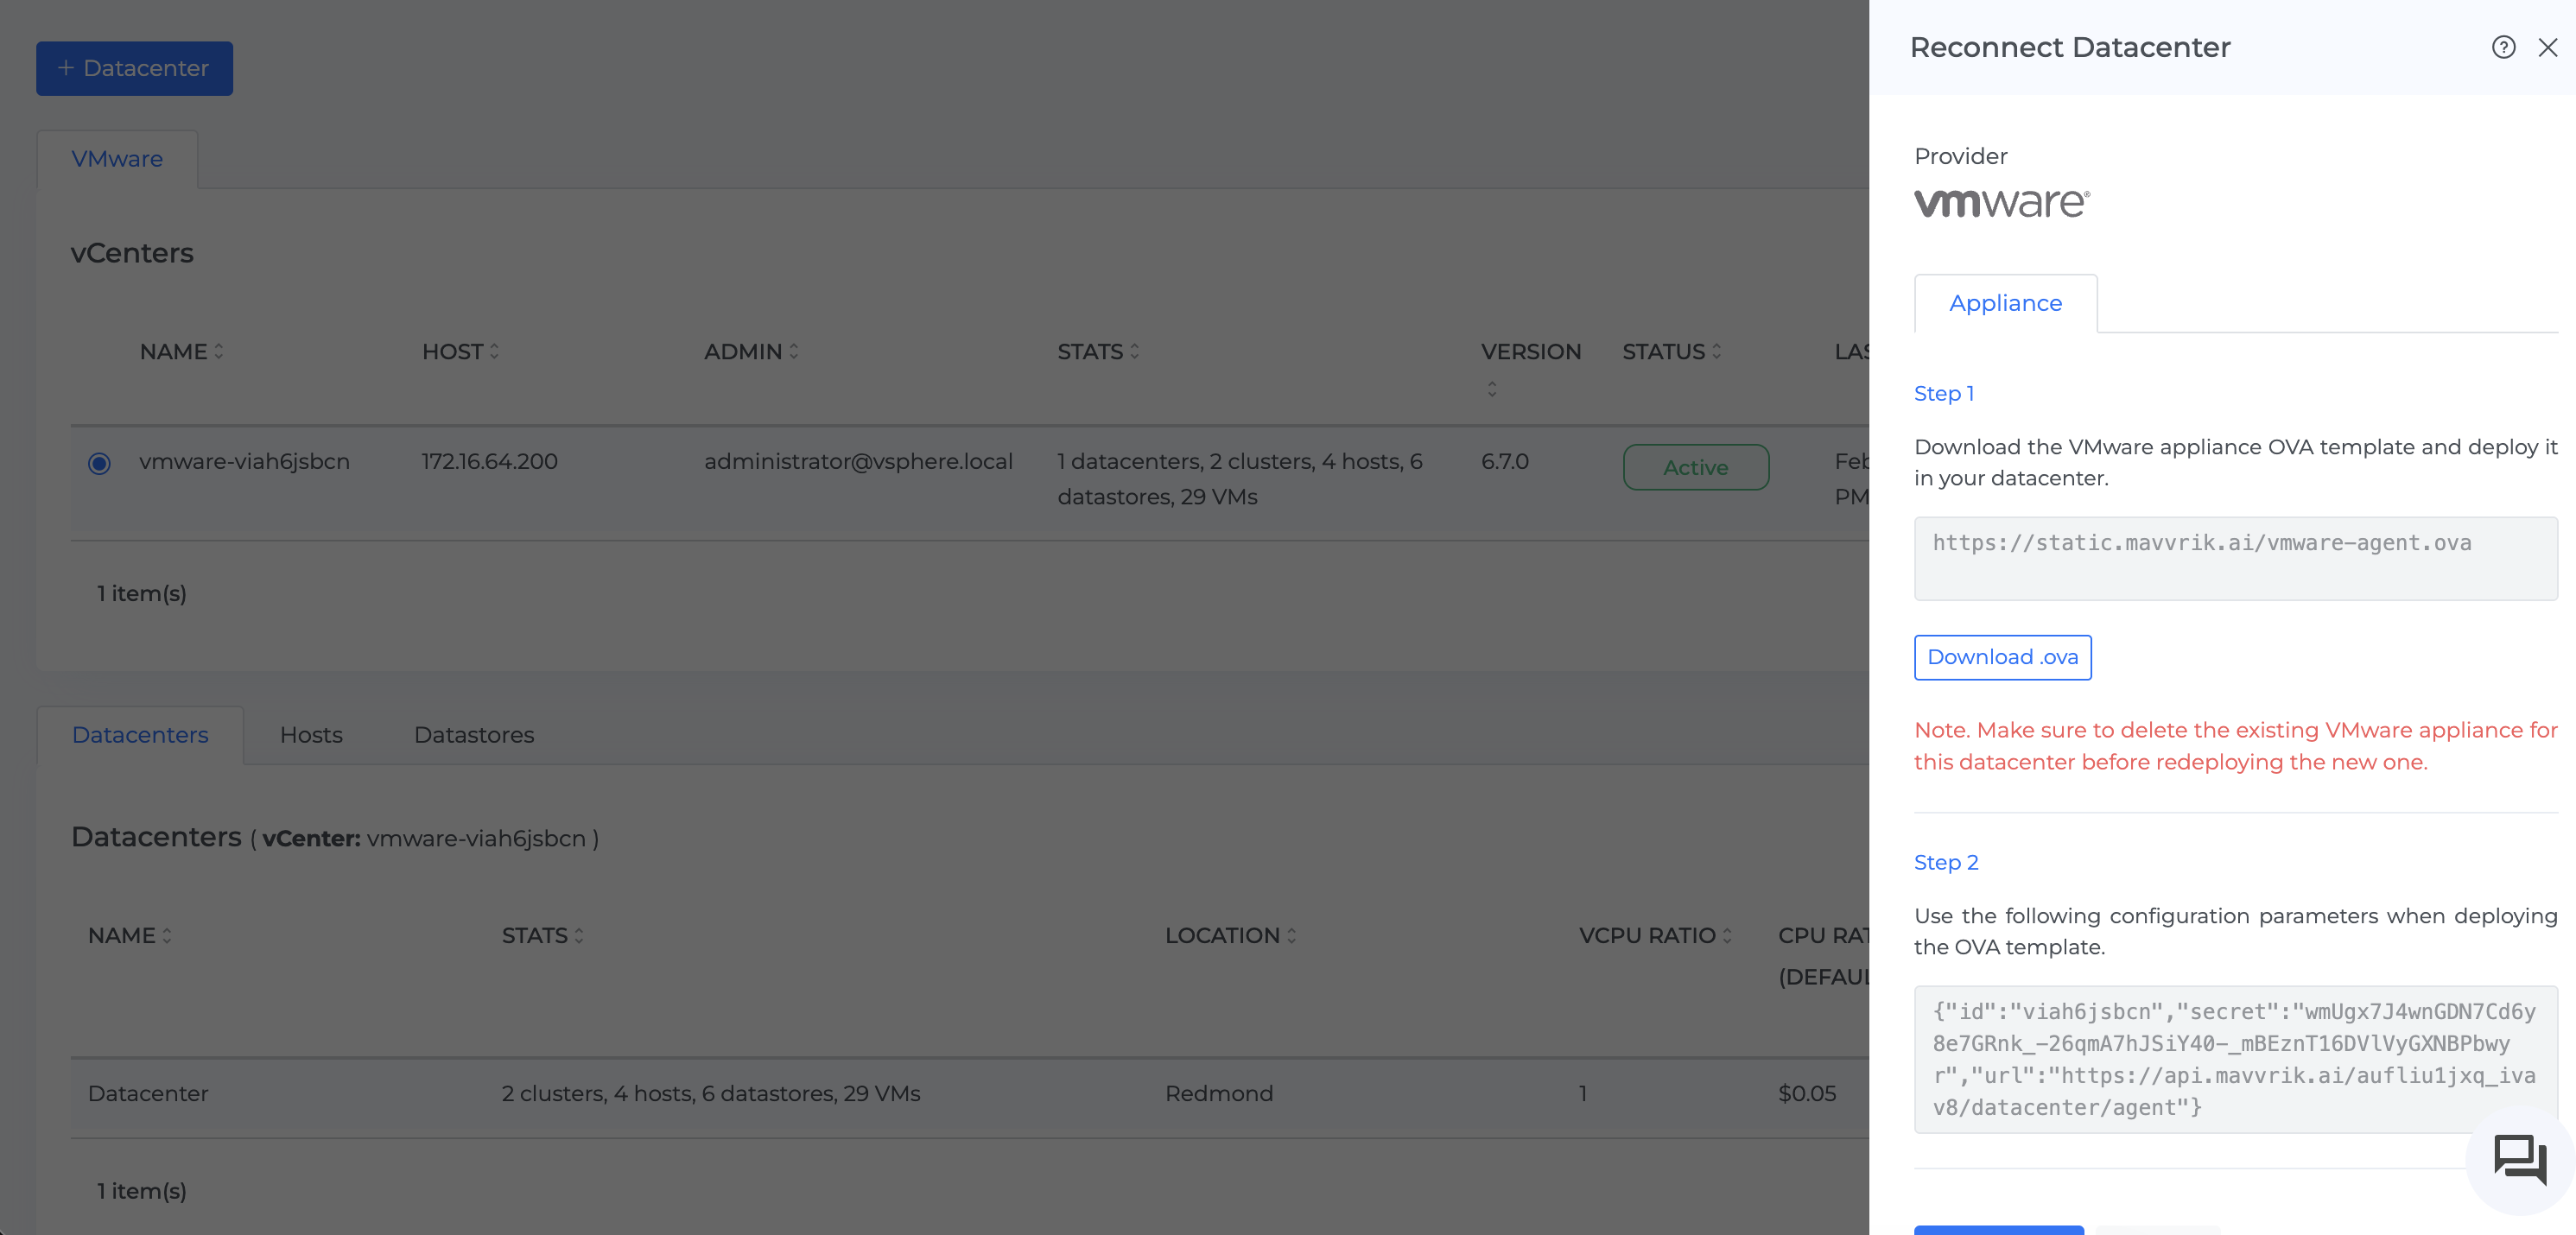2576x1235 pixels.
Task: Close the Reconnect Datacenter panel
Action: [x=2547, y=47]
